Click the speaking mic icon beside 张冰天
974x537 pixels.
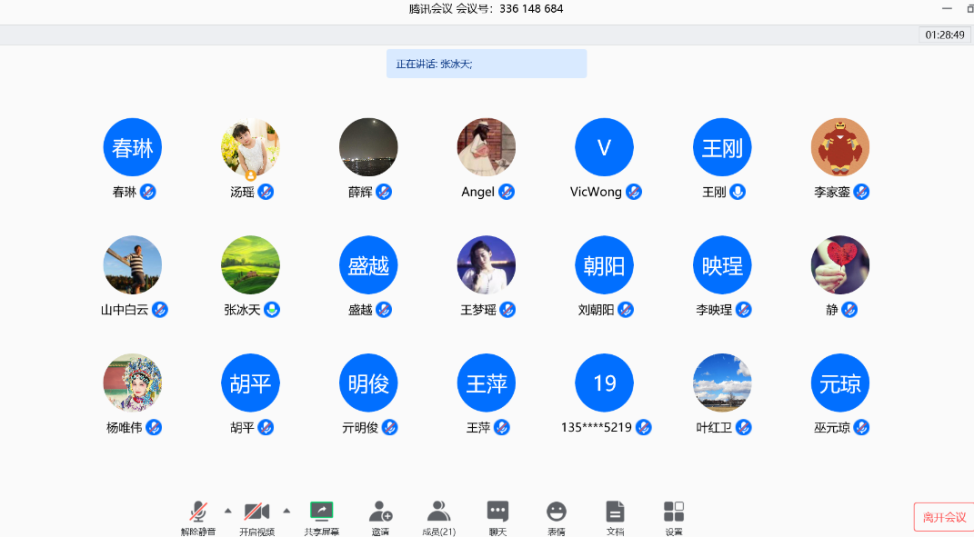coord(271,310)
